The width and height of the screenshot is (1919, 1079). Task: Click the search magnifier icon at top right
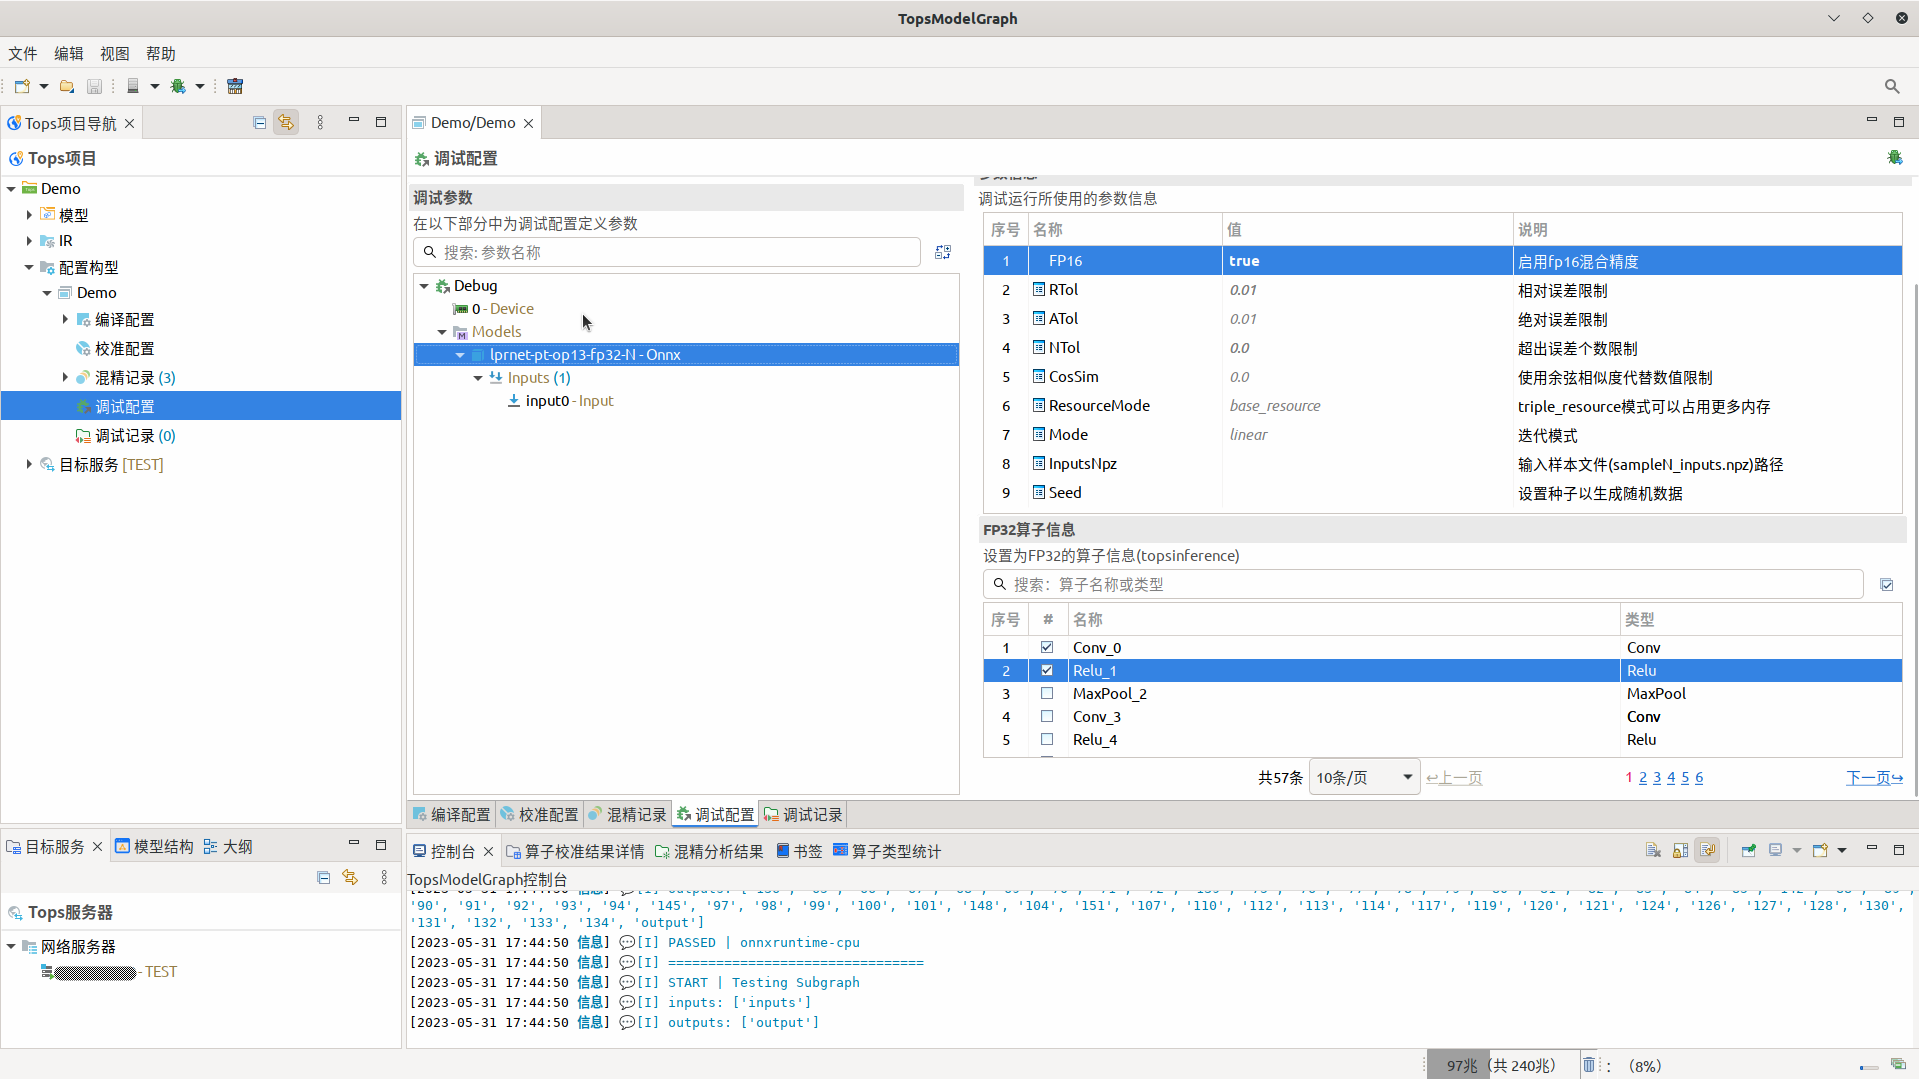click(1892, 87)
